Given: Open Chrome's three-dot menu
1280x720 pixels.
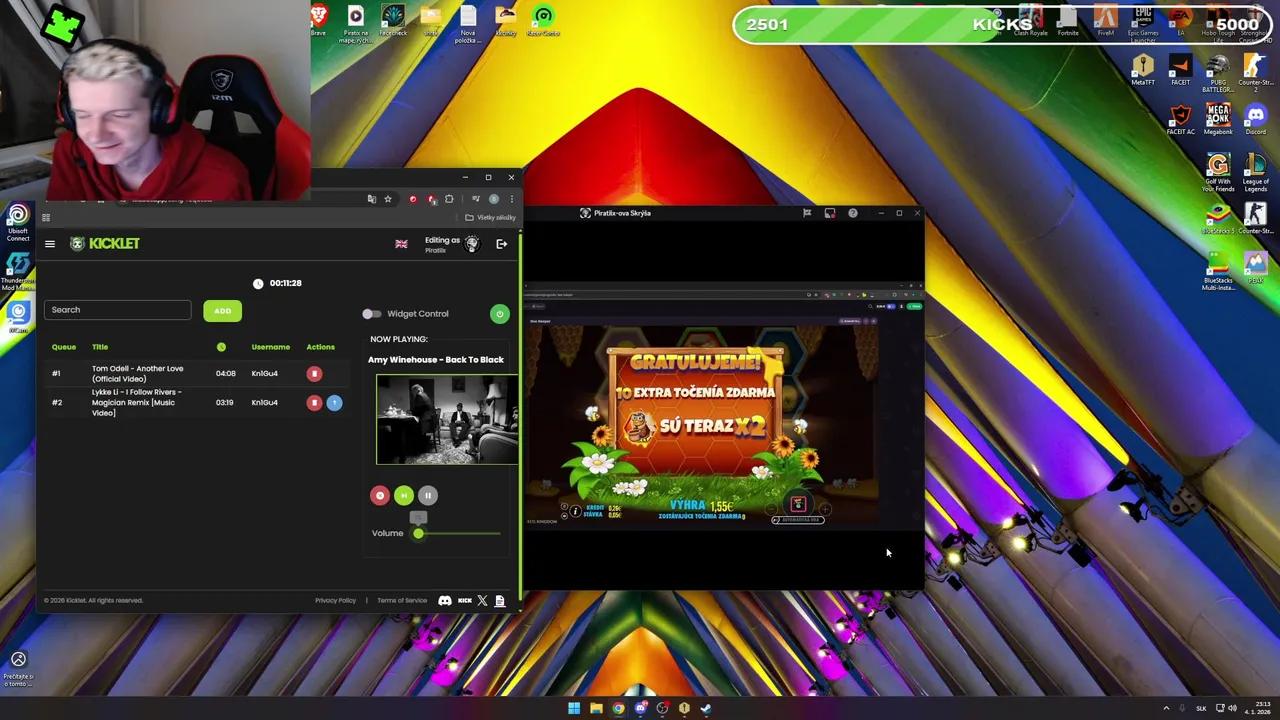Looking at the screenshot, I should click(512, 199).
